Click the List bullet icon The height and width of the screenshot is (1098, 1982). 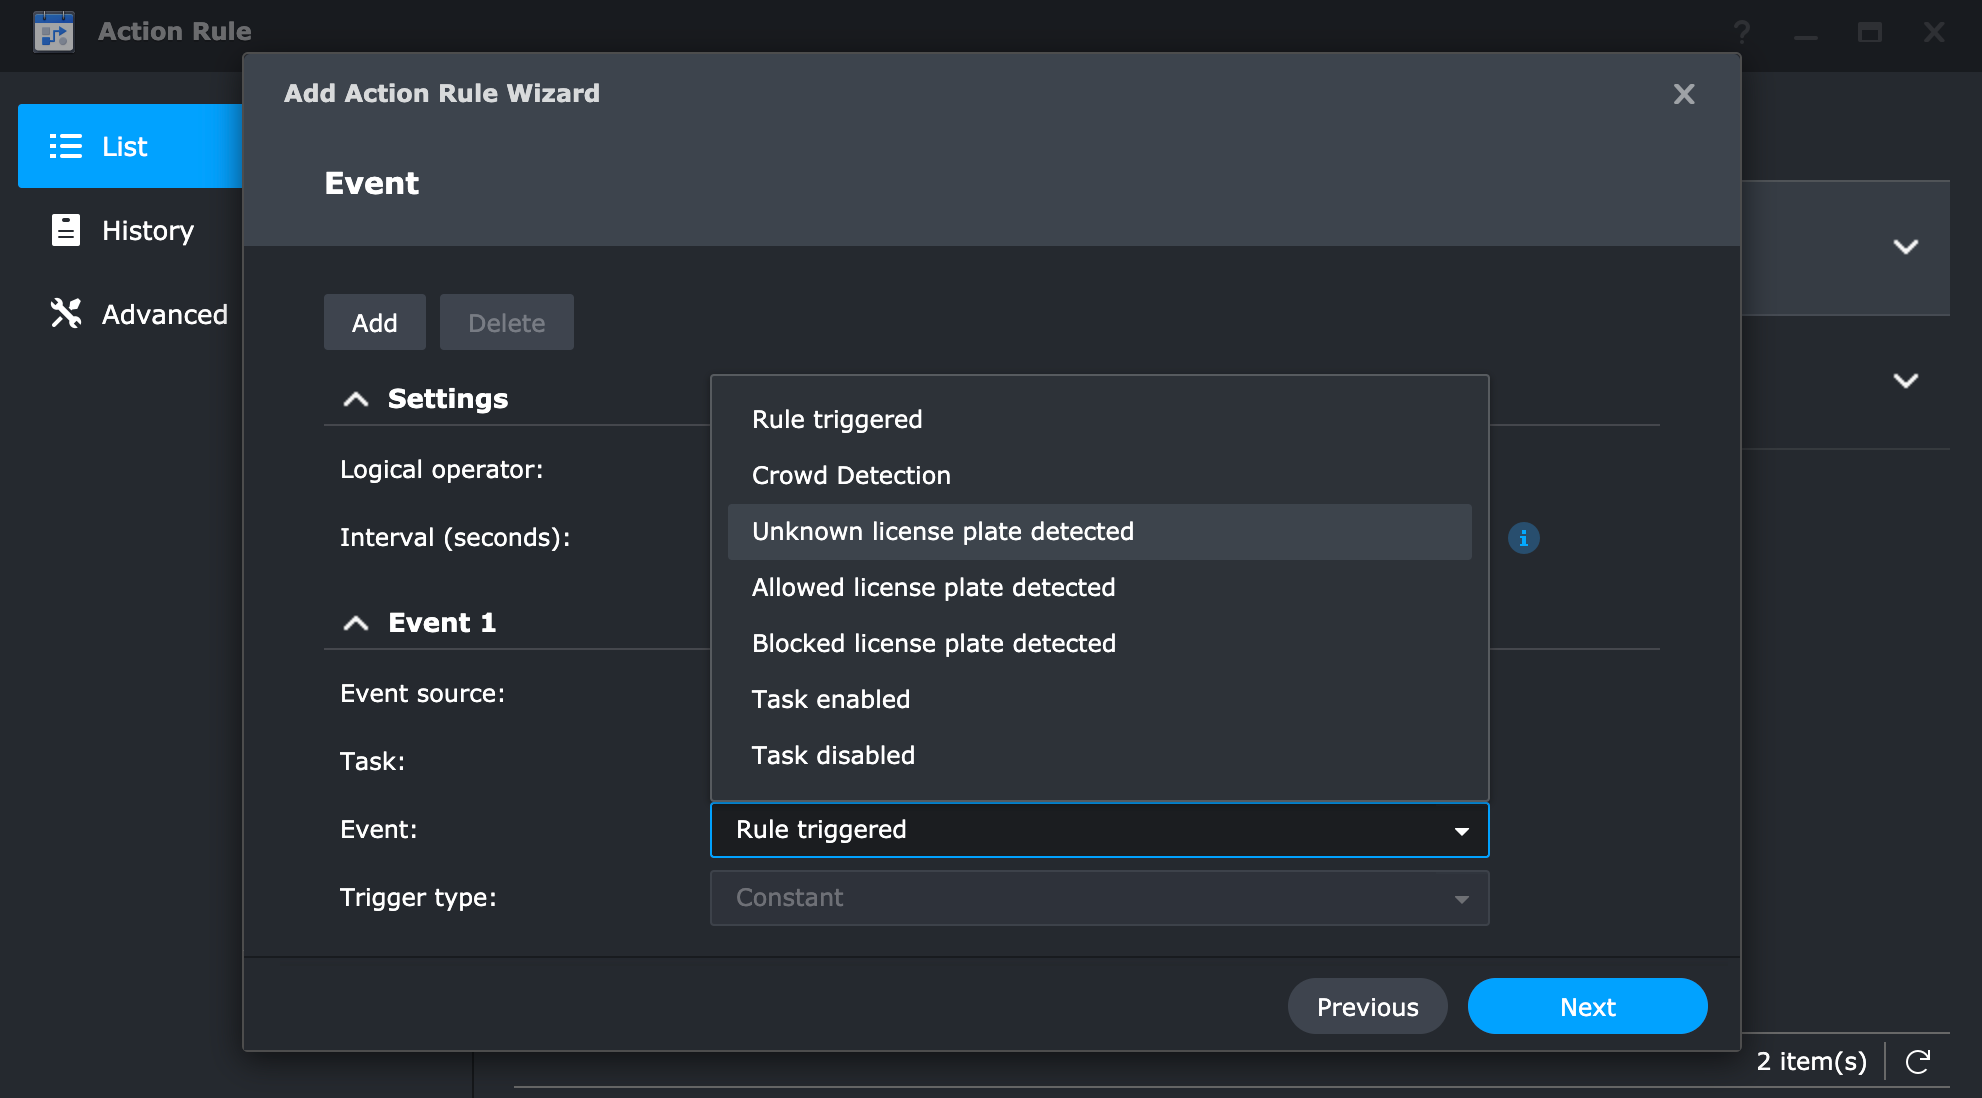point(66,146)
